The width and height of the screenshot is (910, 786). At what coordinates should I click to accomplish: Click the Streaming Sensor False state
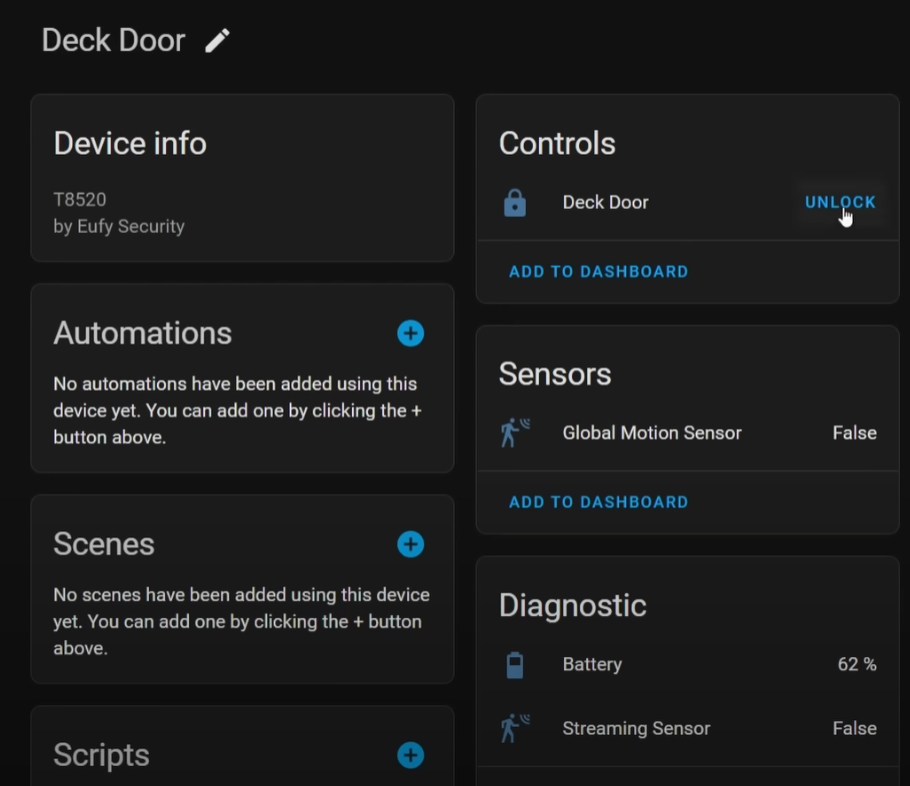point(854,729)
